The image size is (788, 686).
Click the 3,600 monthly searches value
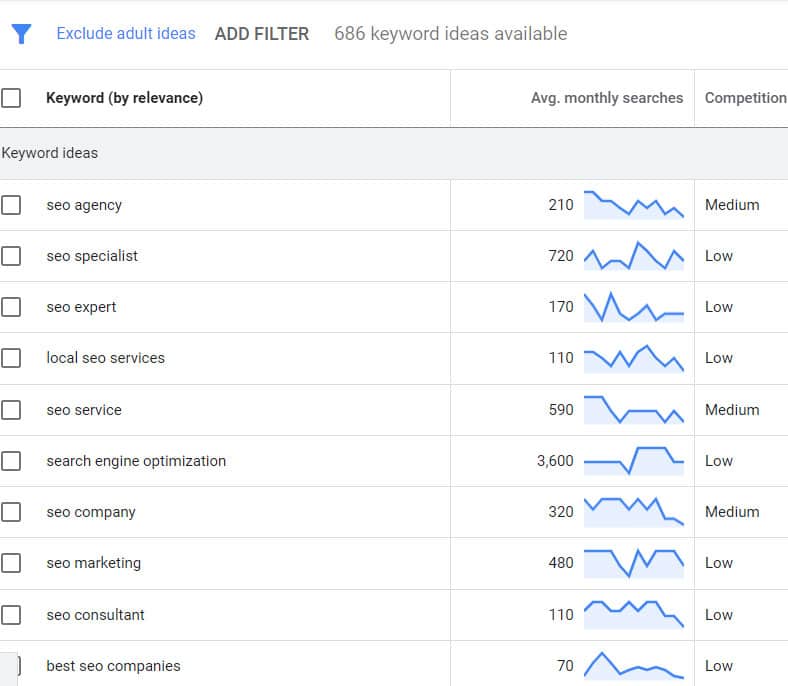pos(555,461)
